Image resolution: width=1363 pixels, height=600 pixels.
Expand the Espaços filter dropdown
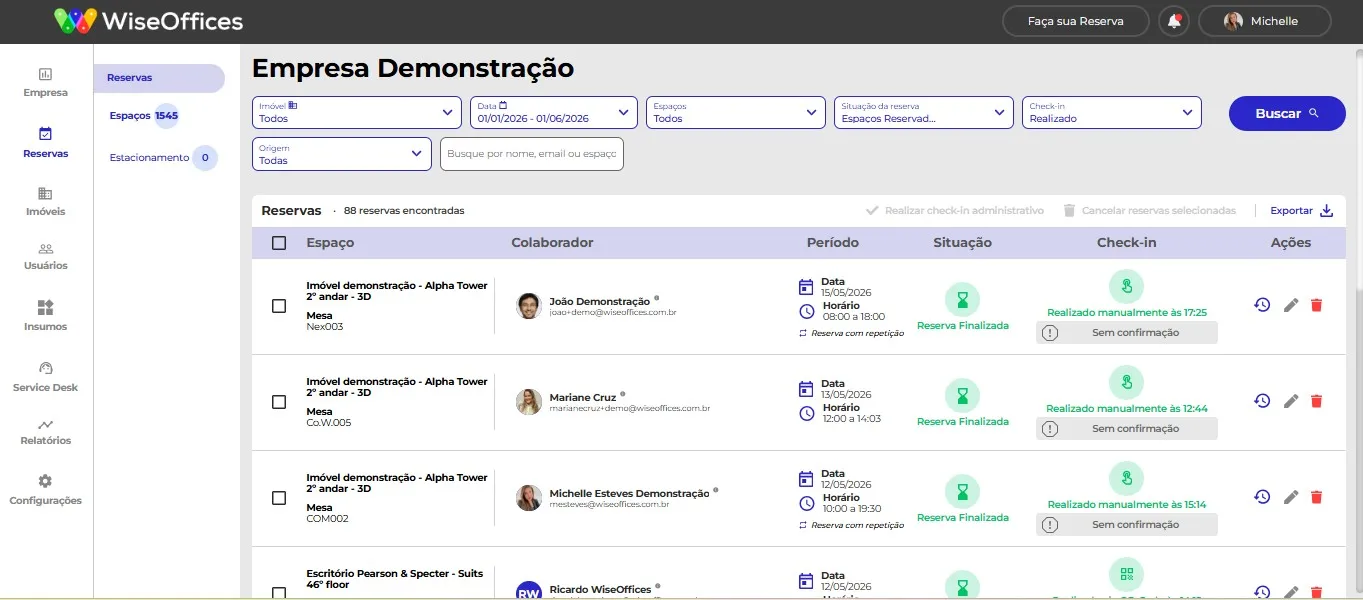736,112
